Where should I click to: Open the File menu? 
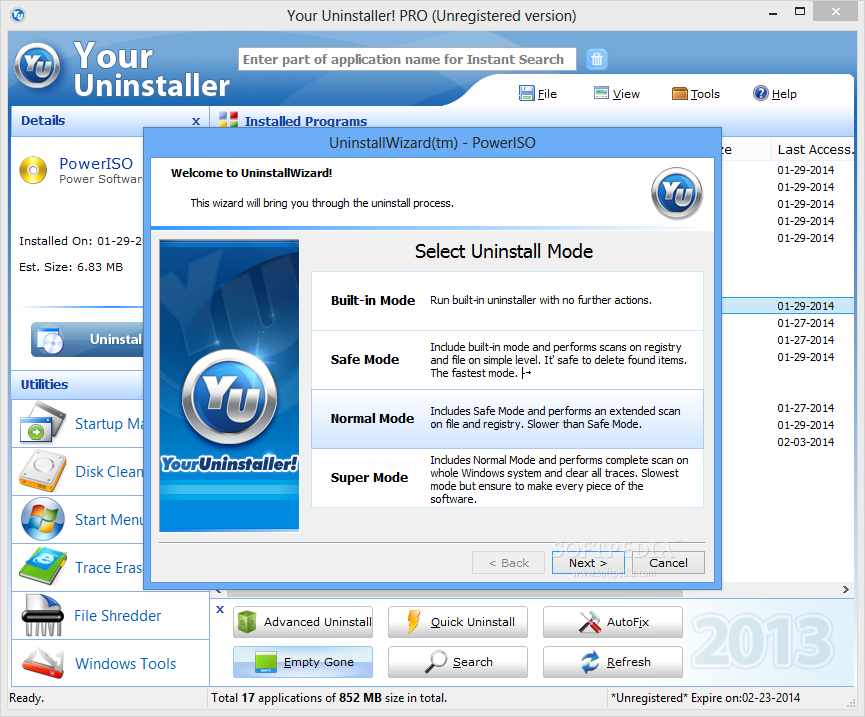pyautogui.click(x=538, y=94)
